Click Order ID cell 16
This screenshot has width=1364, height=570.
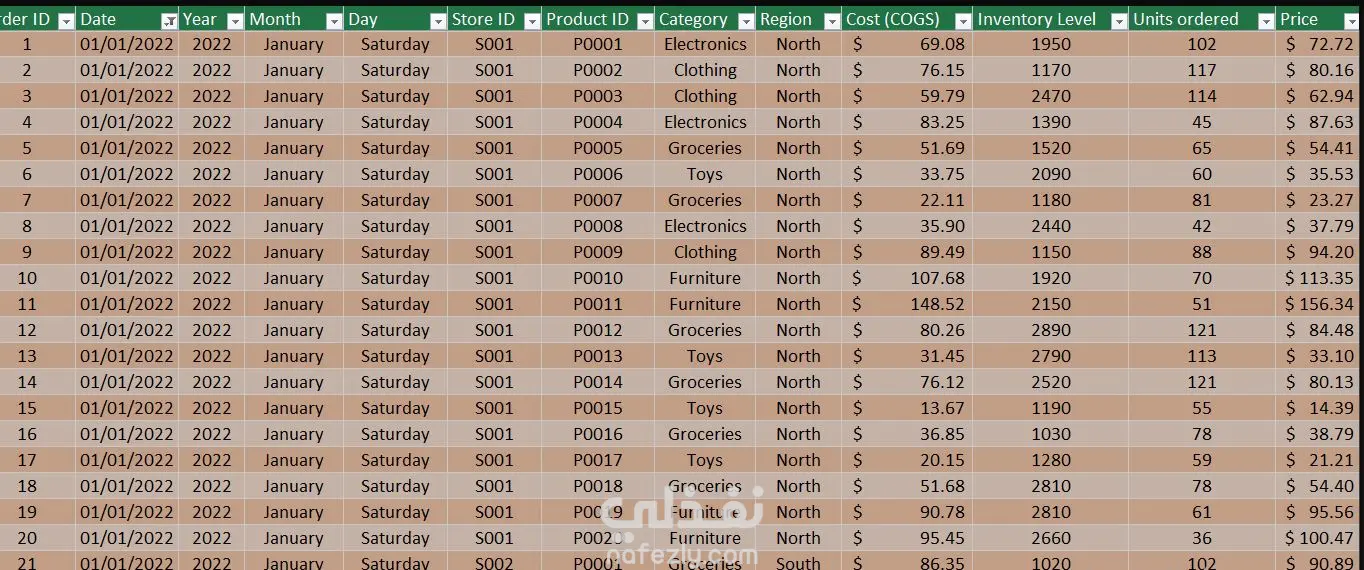37,434
